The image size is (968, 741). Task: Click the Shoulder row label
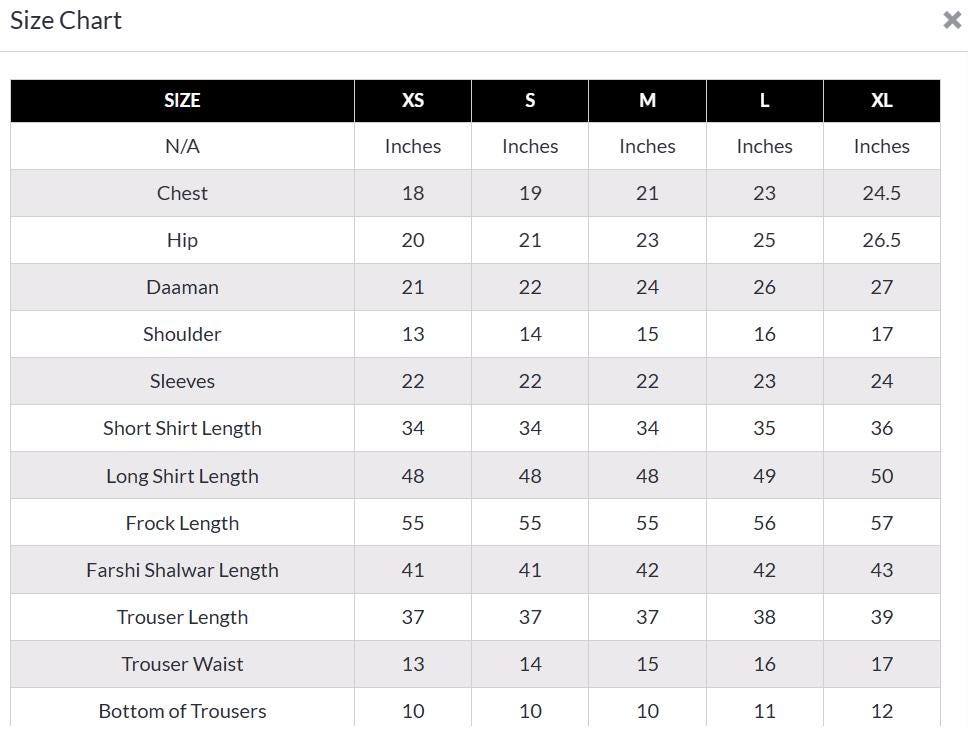click(x=182, y=334)
